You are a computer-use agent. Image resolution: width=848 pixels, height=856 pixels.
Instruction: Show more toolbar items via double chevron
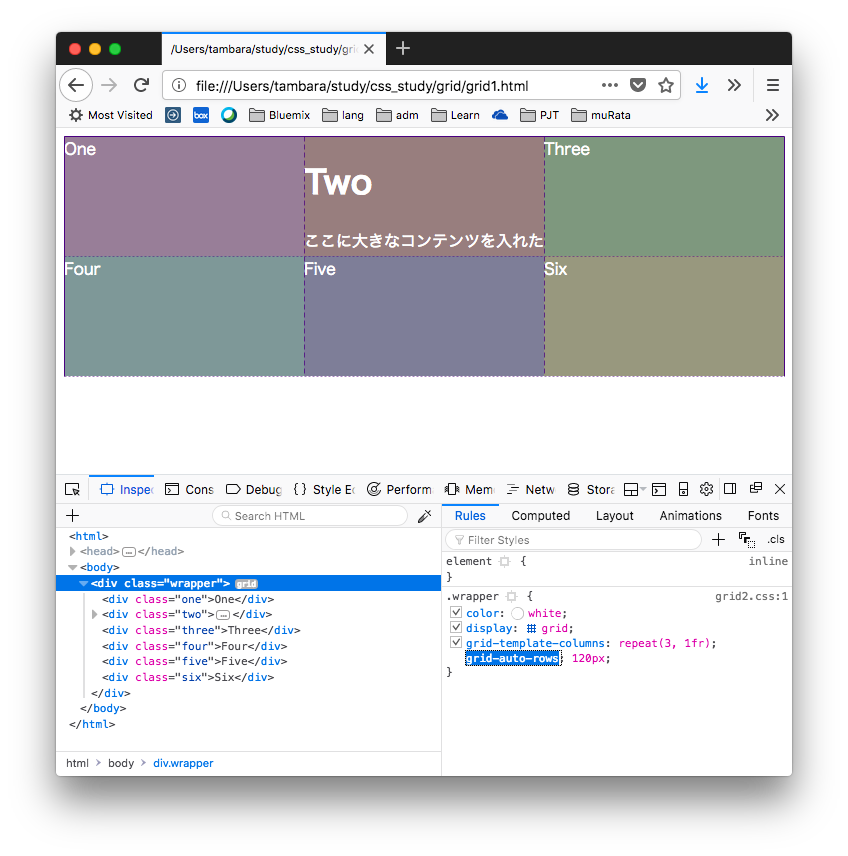pos(734,85)
